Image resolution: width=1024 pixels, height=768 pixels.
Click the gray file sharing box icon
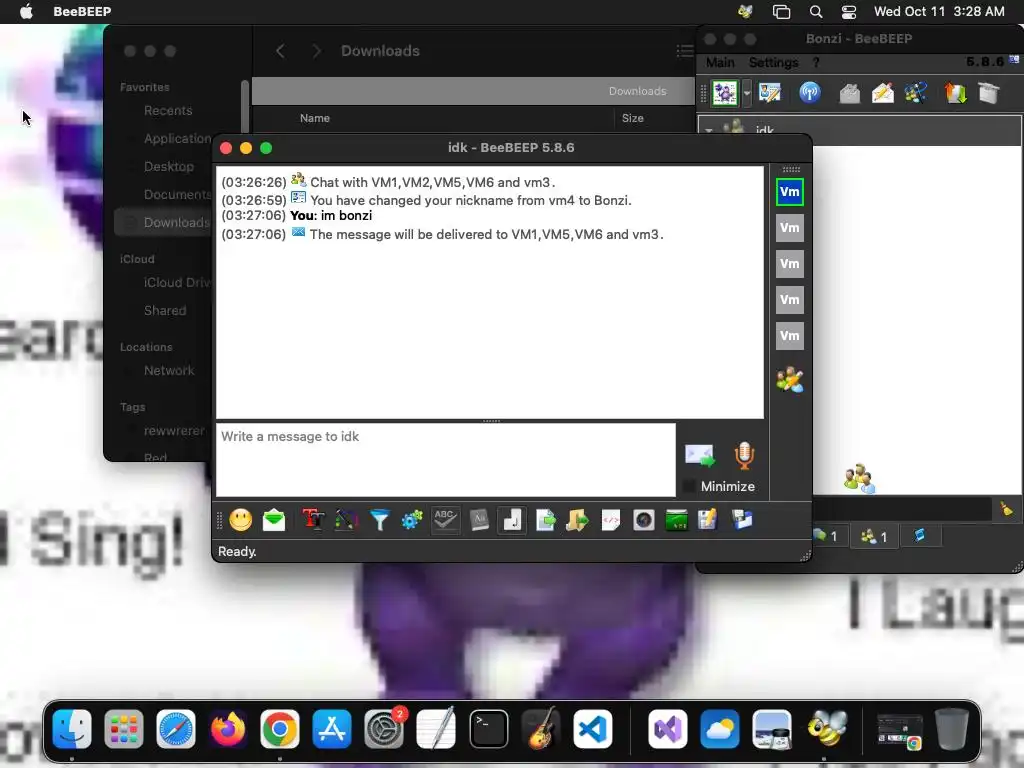point(989,93)
